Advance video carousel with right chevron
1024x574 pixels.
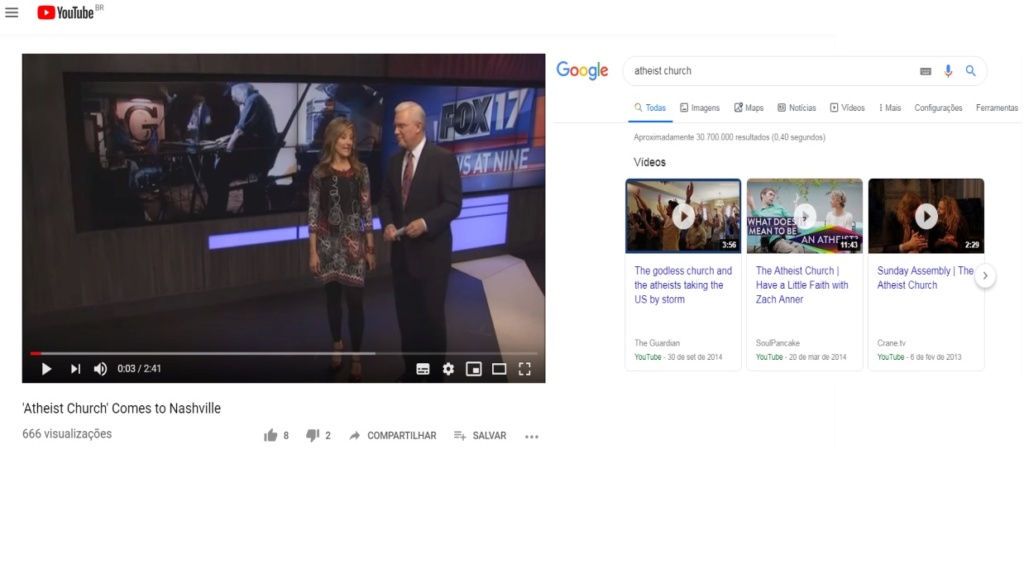(x=985, y=276)
